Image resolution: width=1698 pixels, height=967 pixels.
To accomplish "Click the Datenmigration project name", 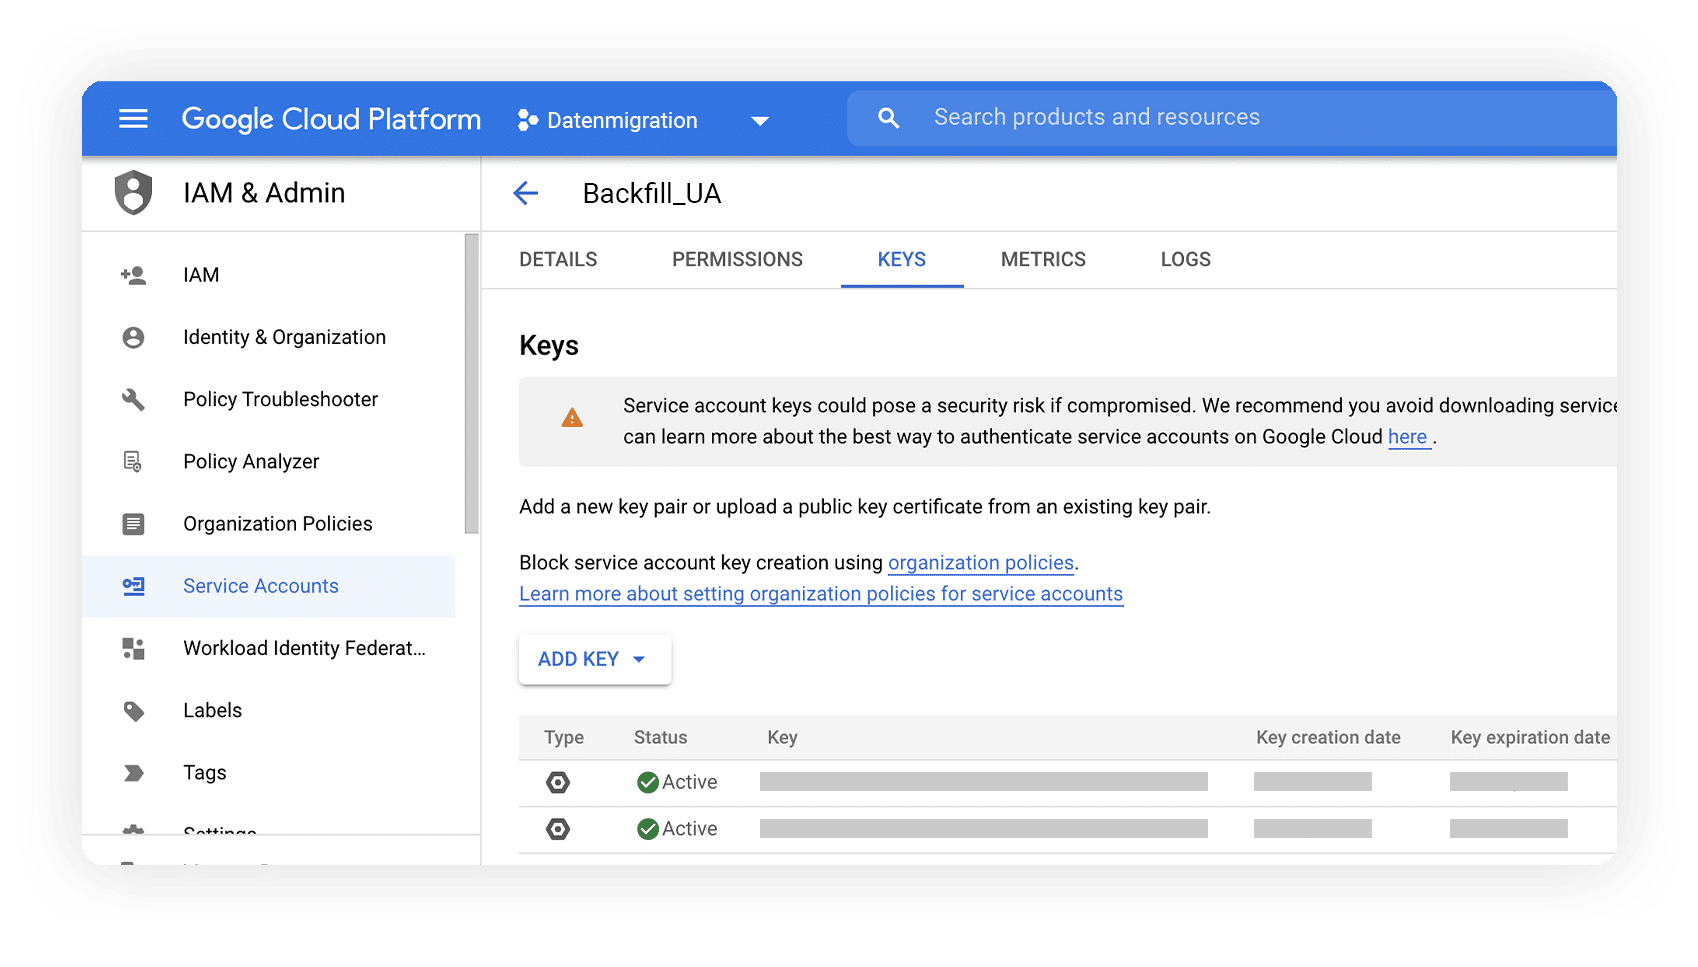I will [622, 121].
